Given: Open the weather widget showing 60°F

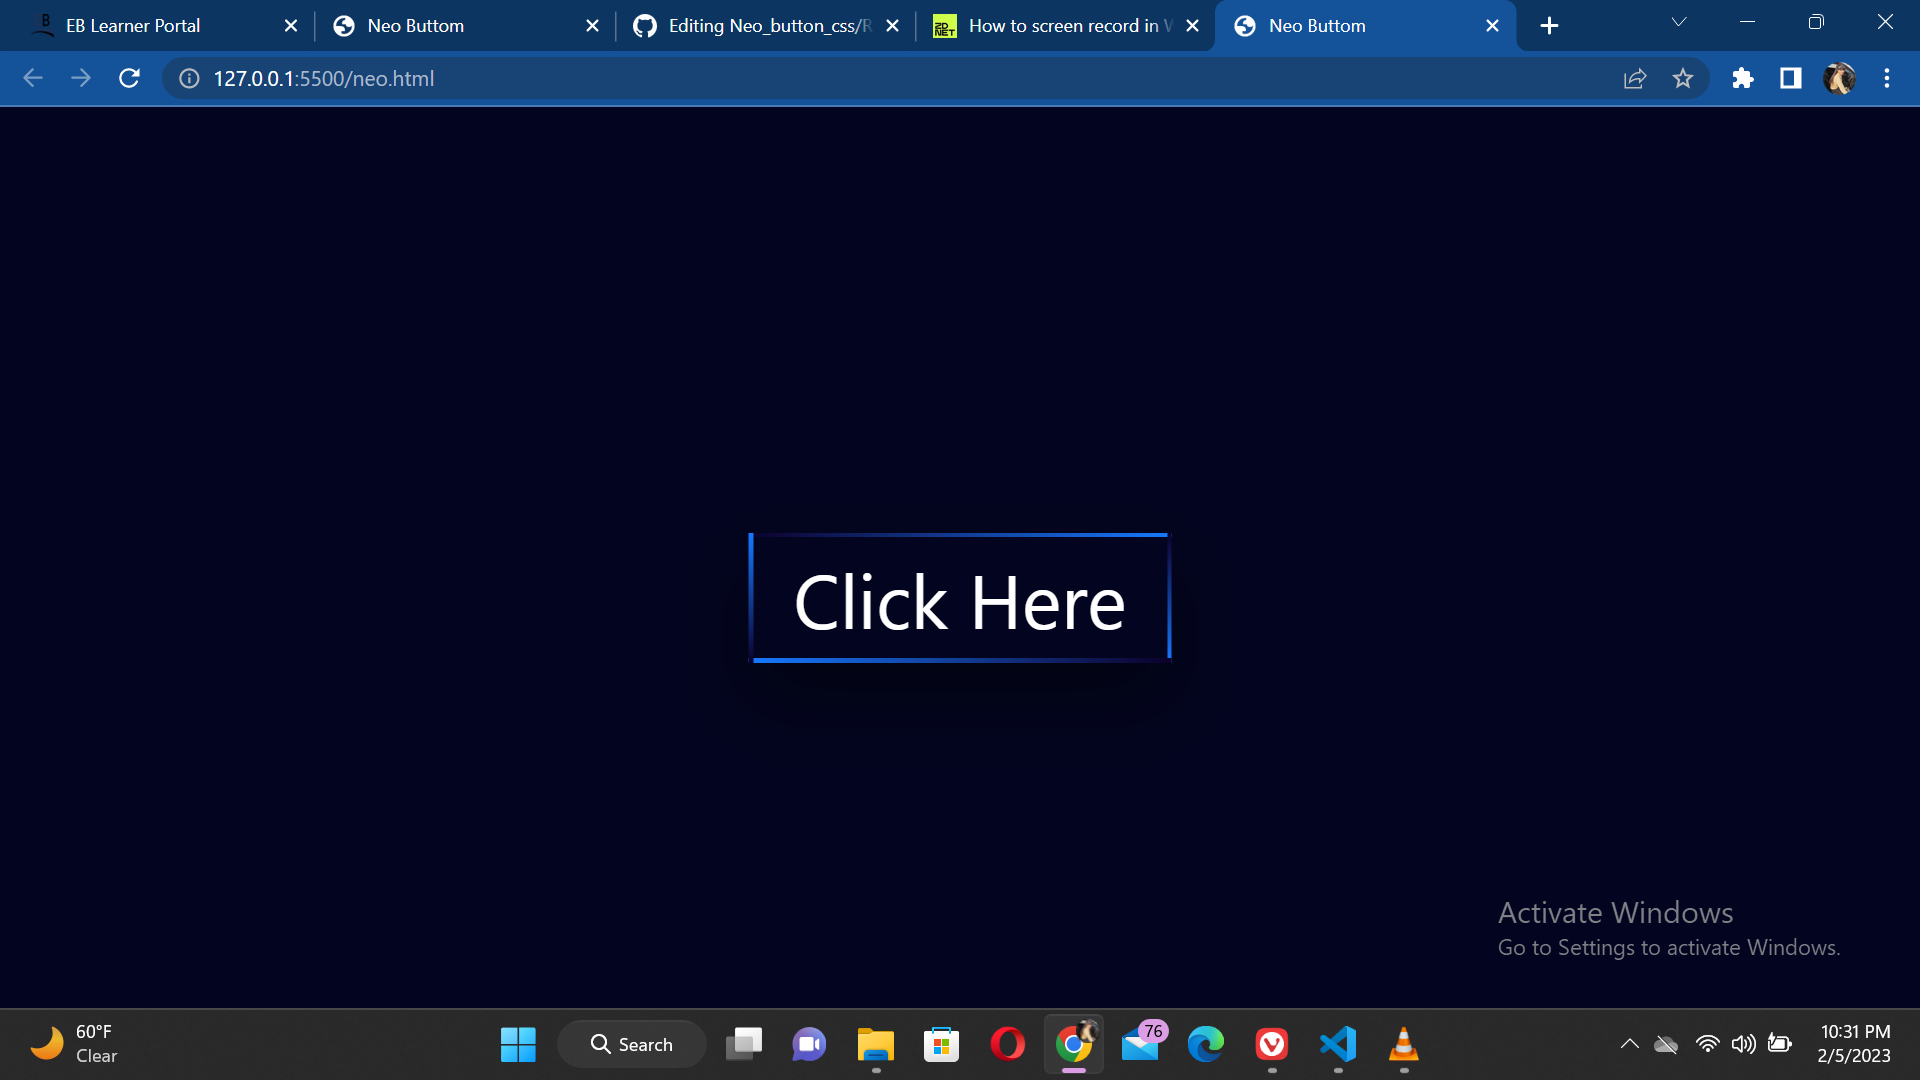Looking at the screenshot, I should pos(75,1044).
